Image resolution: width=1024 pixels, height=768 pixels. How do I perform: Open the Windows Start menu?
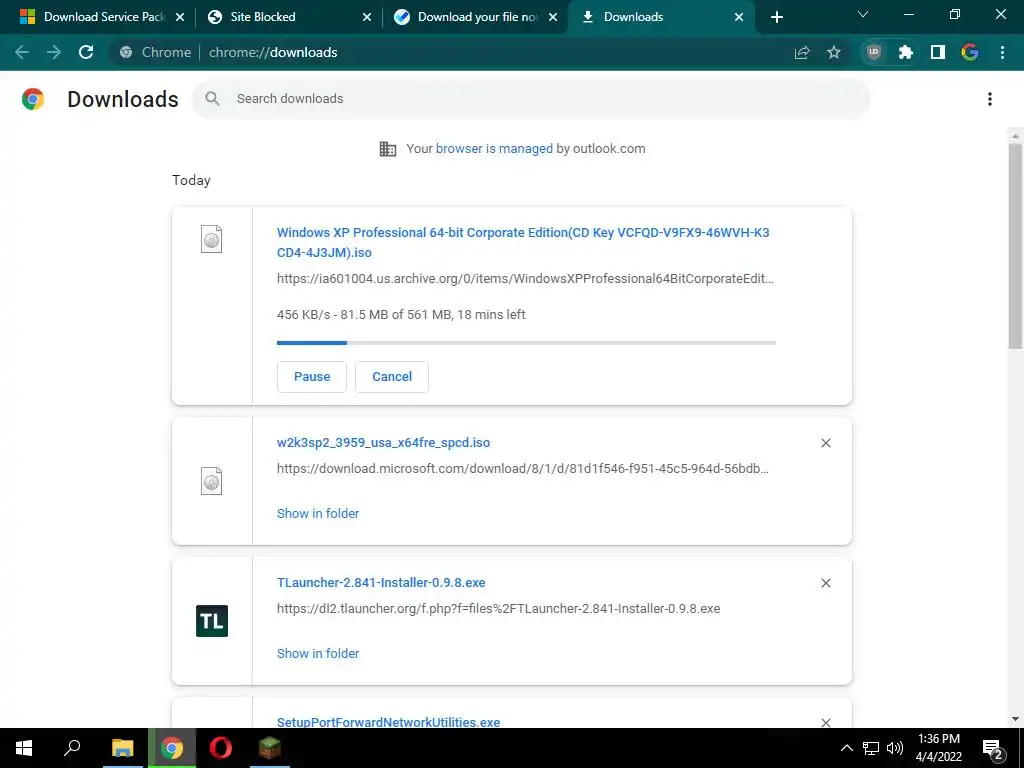click(24, 748)
